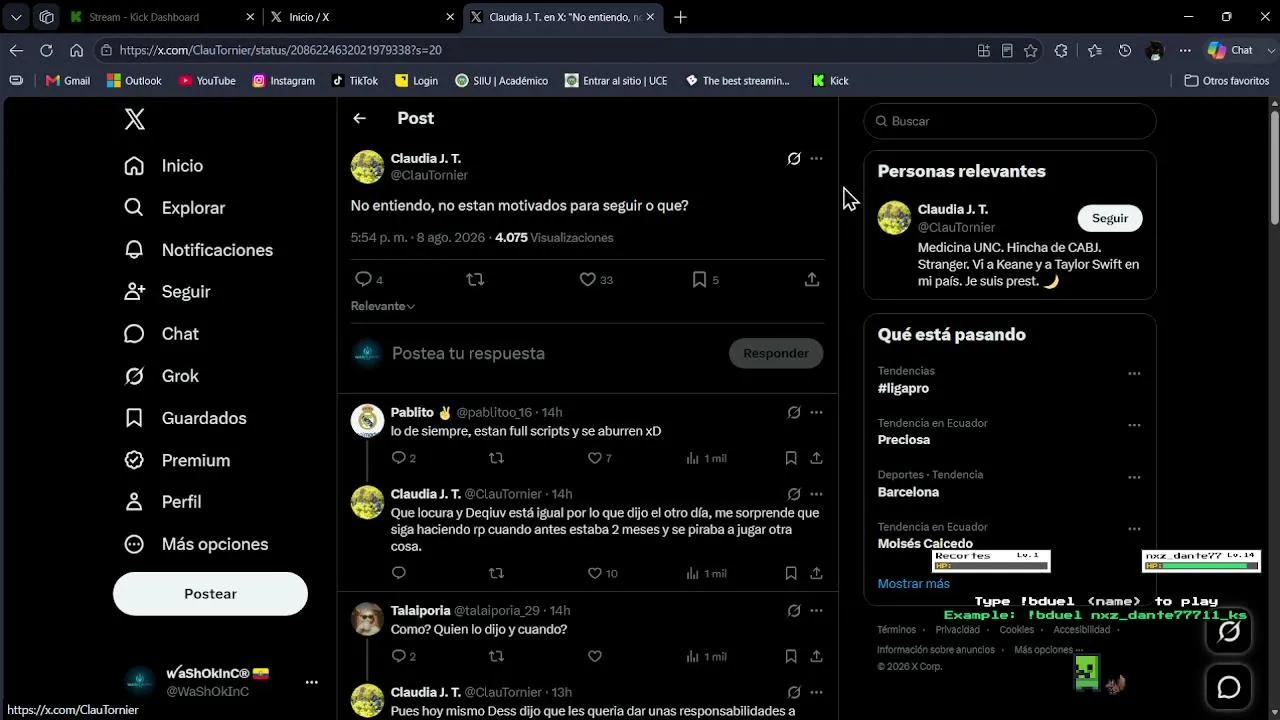Switch to the Inicio / X tab
The width and height of the screenshot is (1280, 720).
(360, 17)
